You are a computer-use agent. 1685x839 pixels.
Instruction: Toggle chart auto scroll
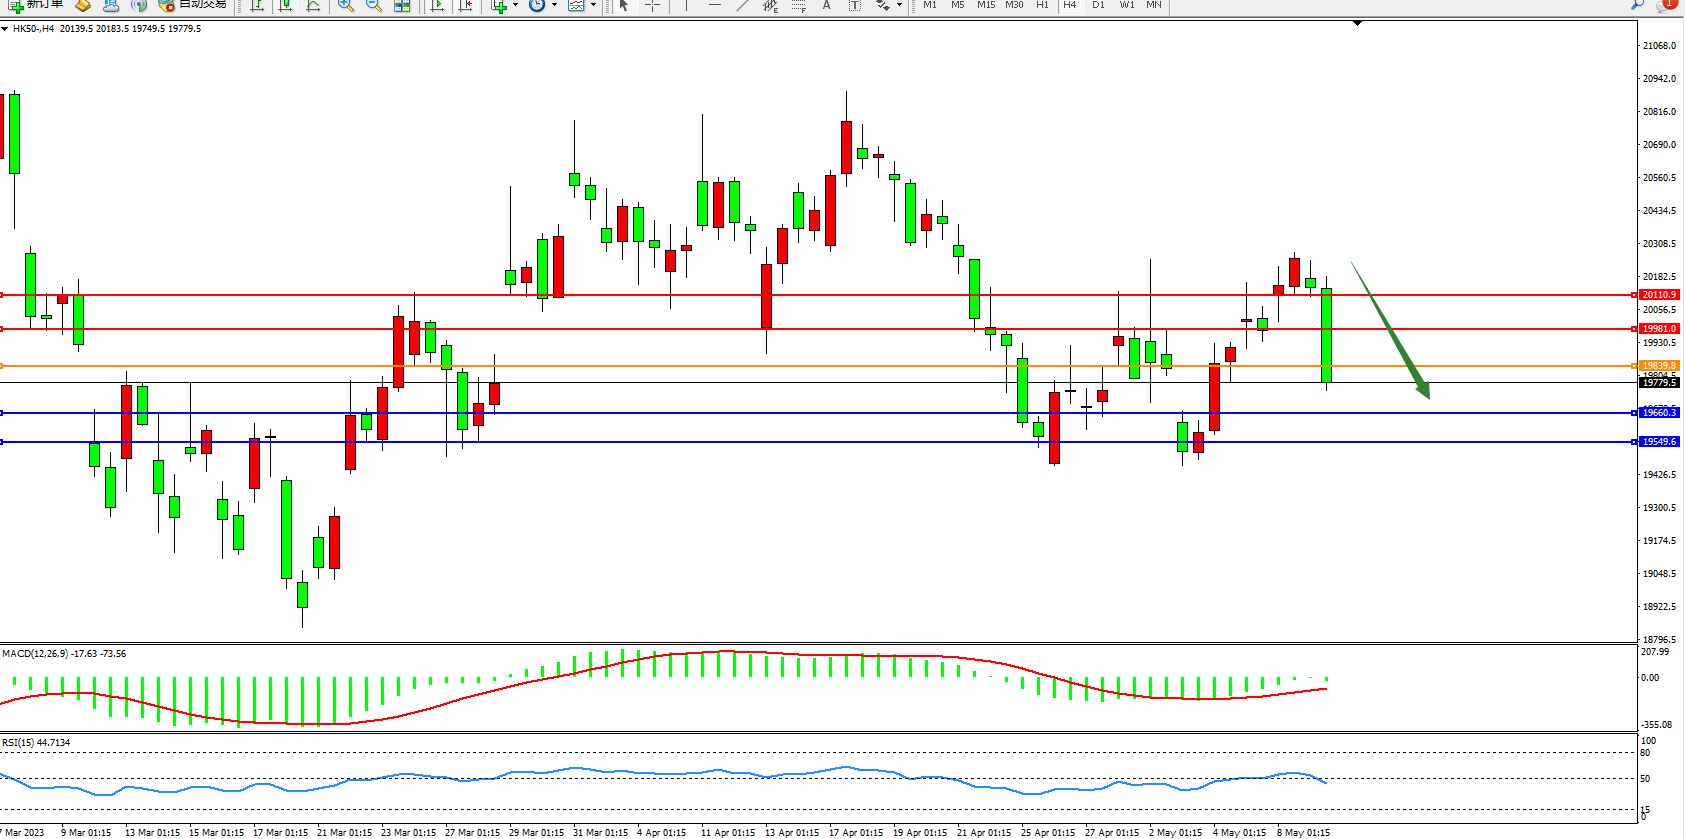[x=437, y=6]
